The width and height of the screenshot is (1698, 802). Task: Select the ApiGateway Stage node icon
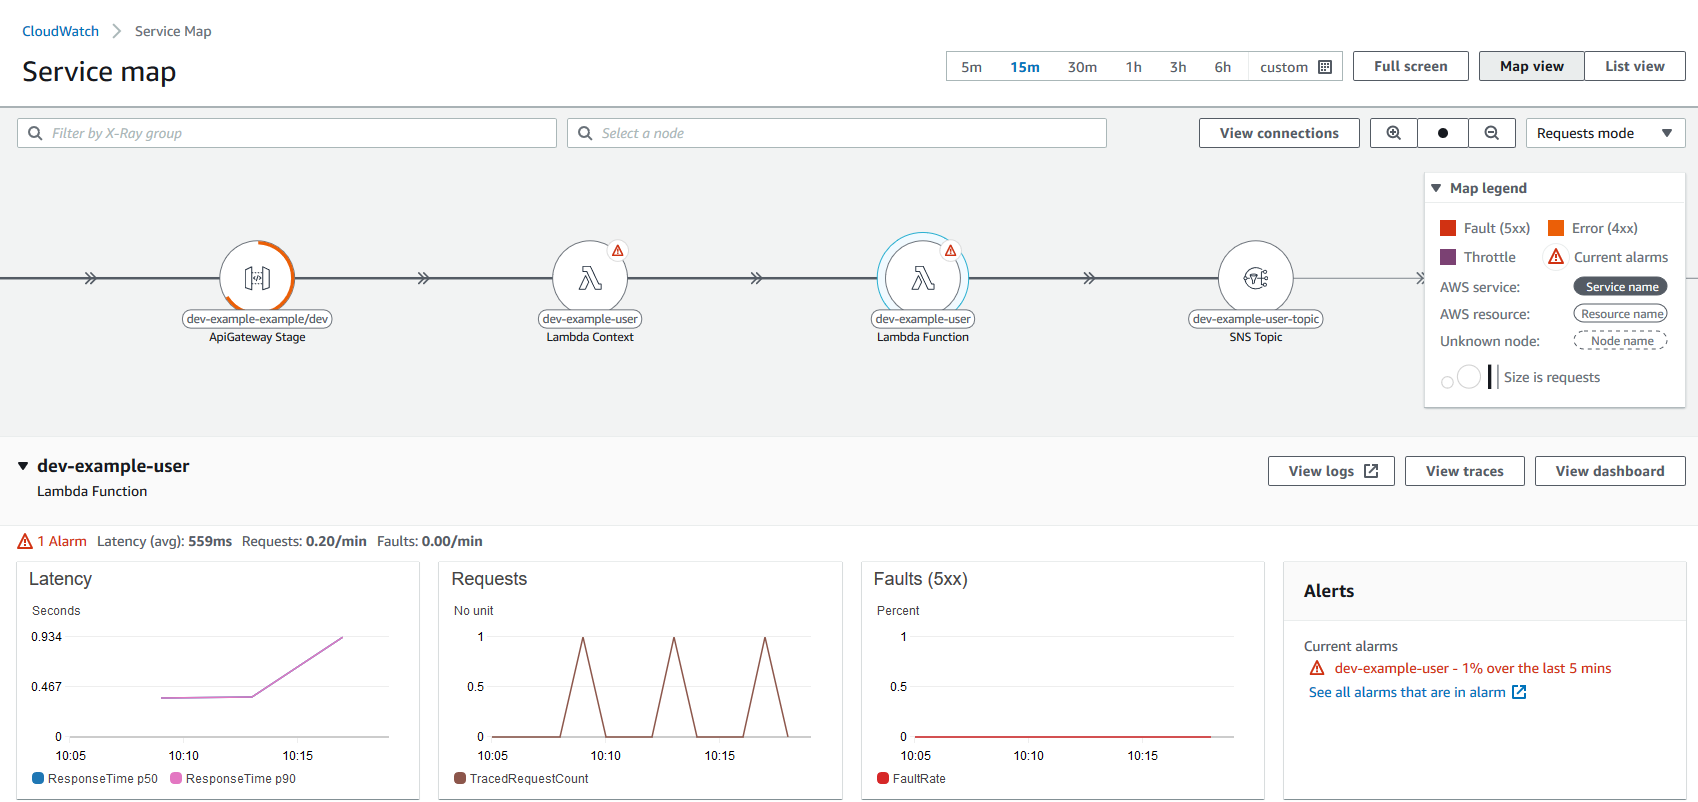[257, 278]
